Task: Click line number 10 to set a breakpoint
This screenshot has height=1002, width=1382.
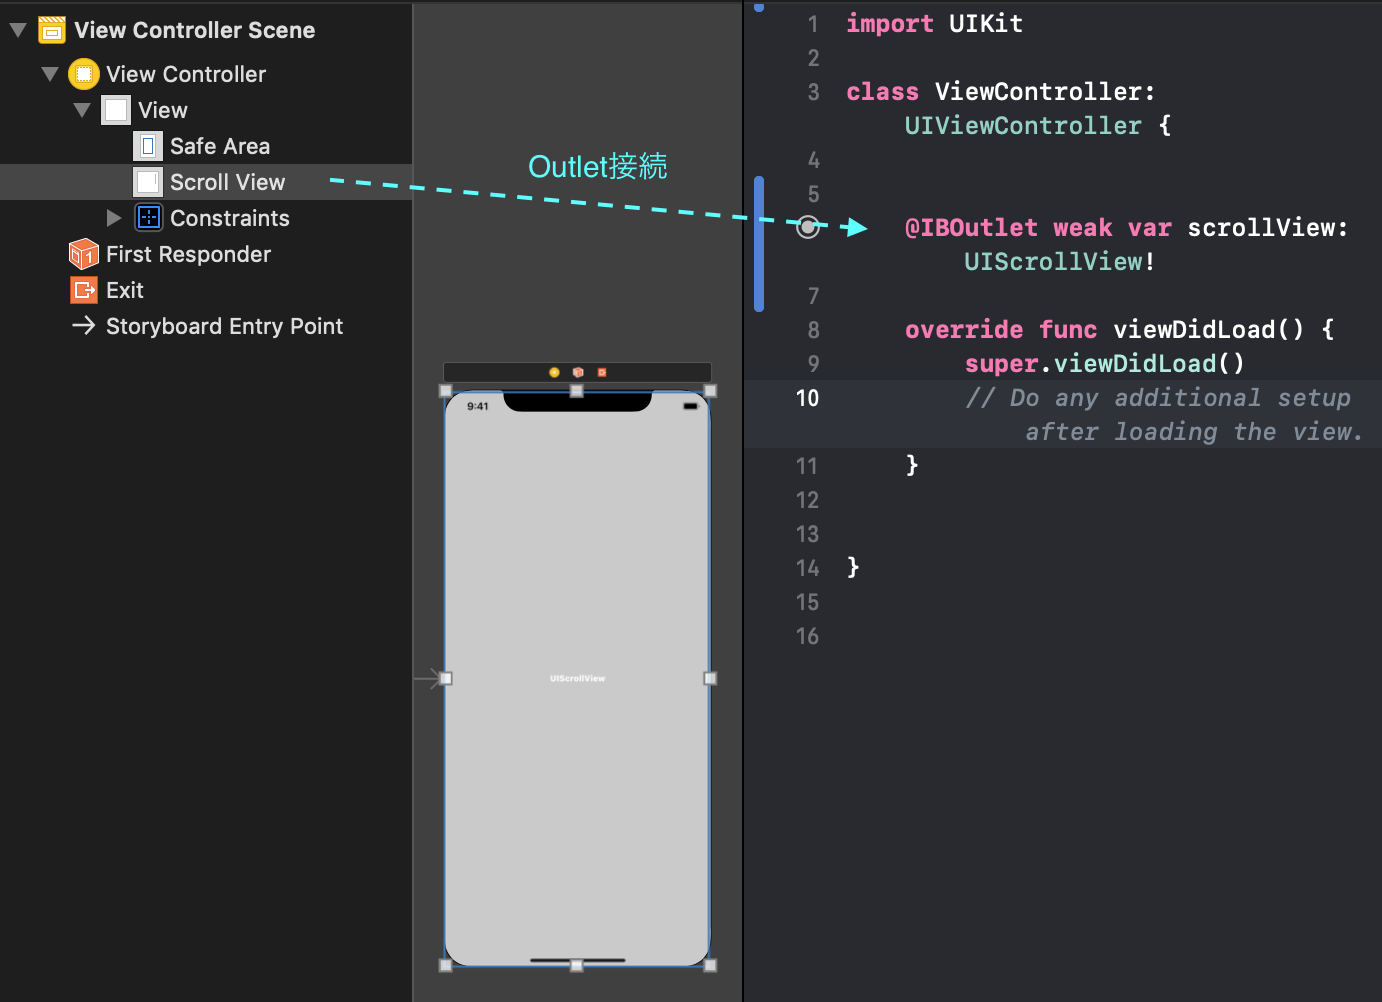Action: (x=807, y=397)
